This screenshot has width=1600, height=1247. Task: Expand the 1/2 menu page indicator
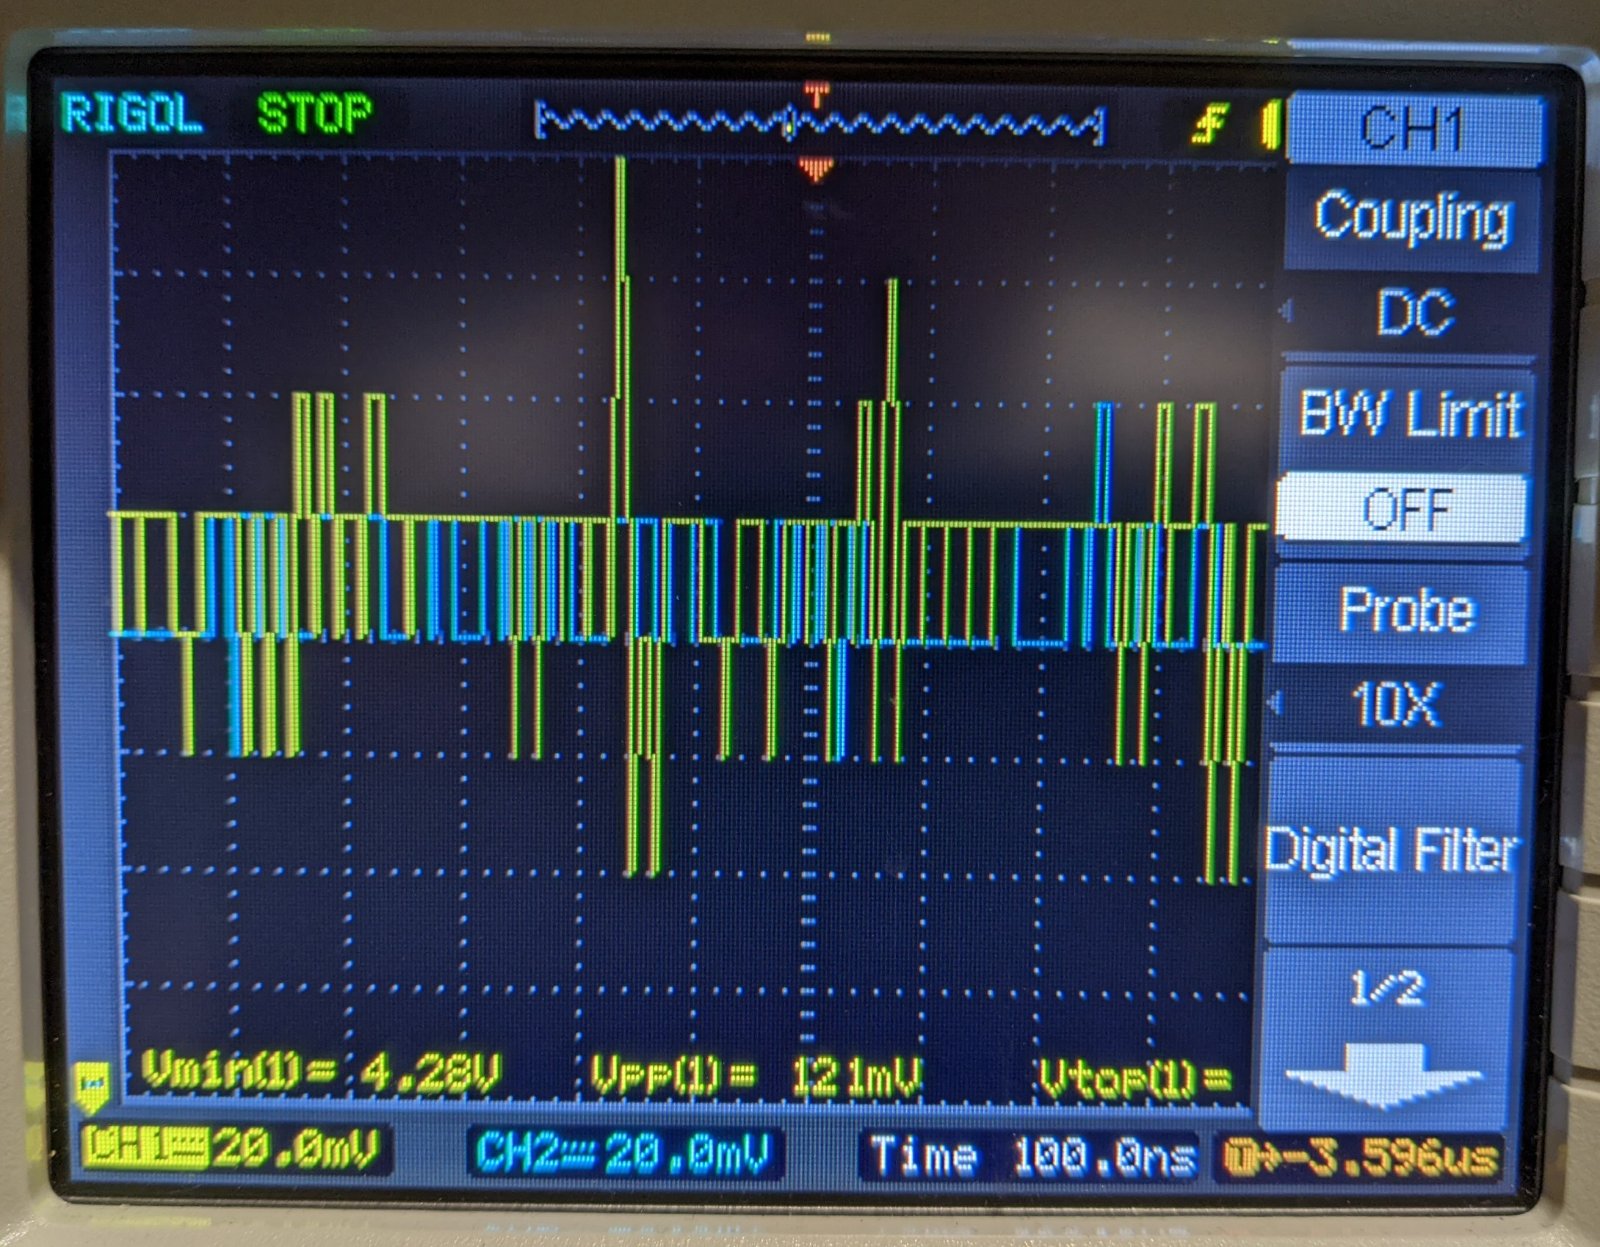[1386, 989]
